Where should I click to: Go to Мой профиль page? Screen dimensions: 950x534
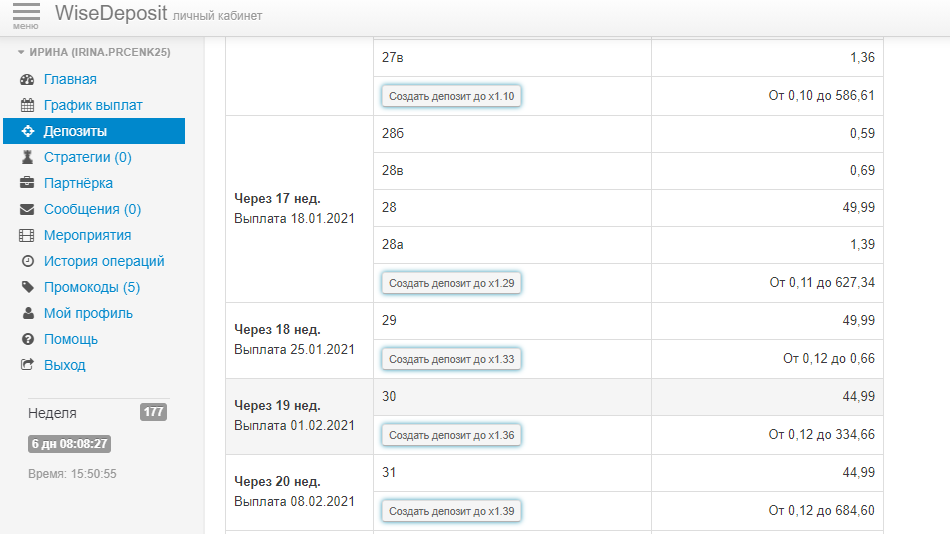click(88, 314)
